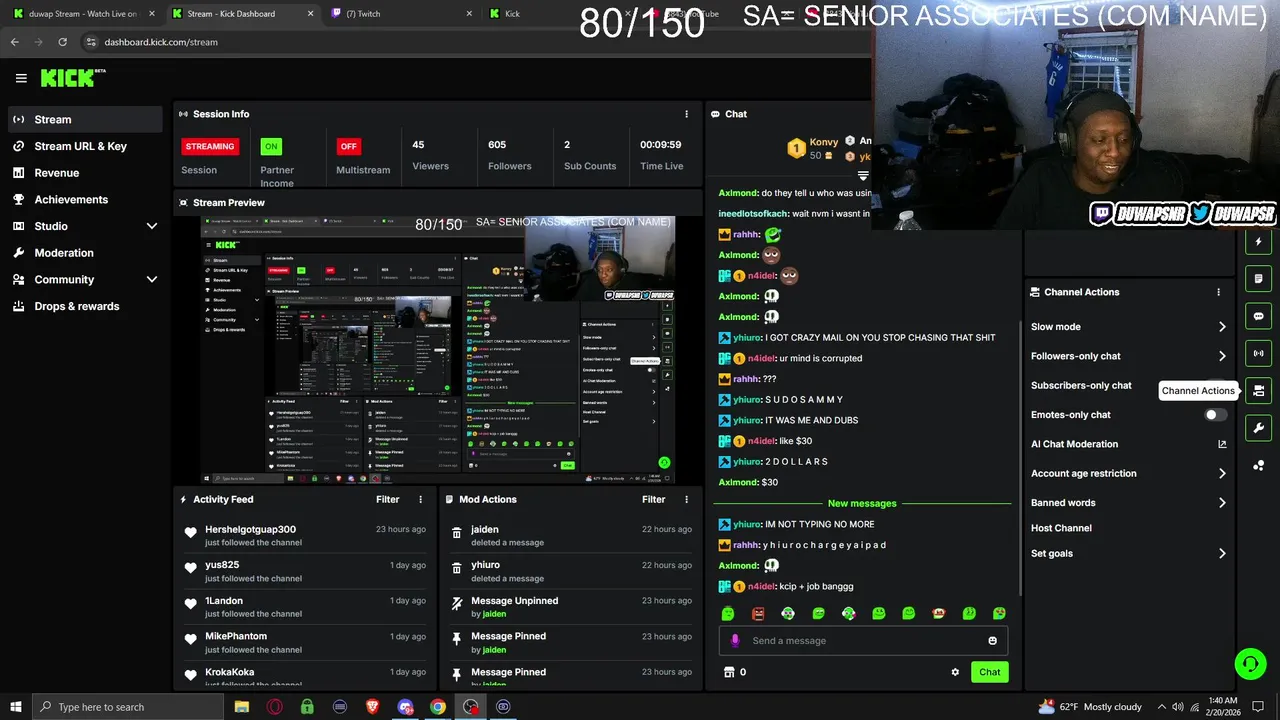Expand Slow mode options chevron
This screenshot has height=720, width=1280.
point(1221,327)
